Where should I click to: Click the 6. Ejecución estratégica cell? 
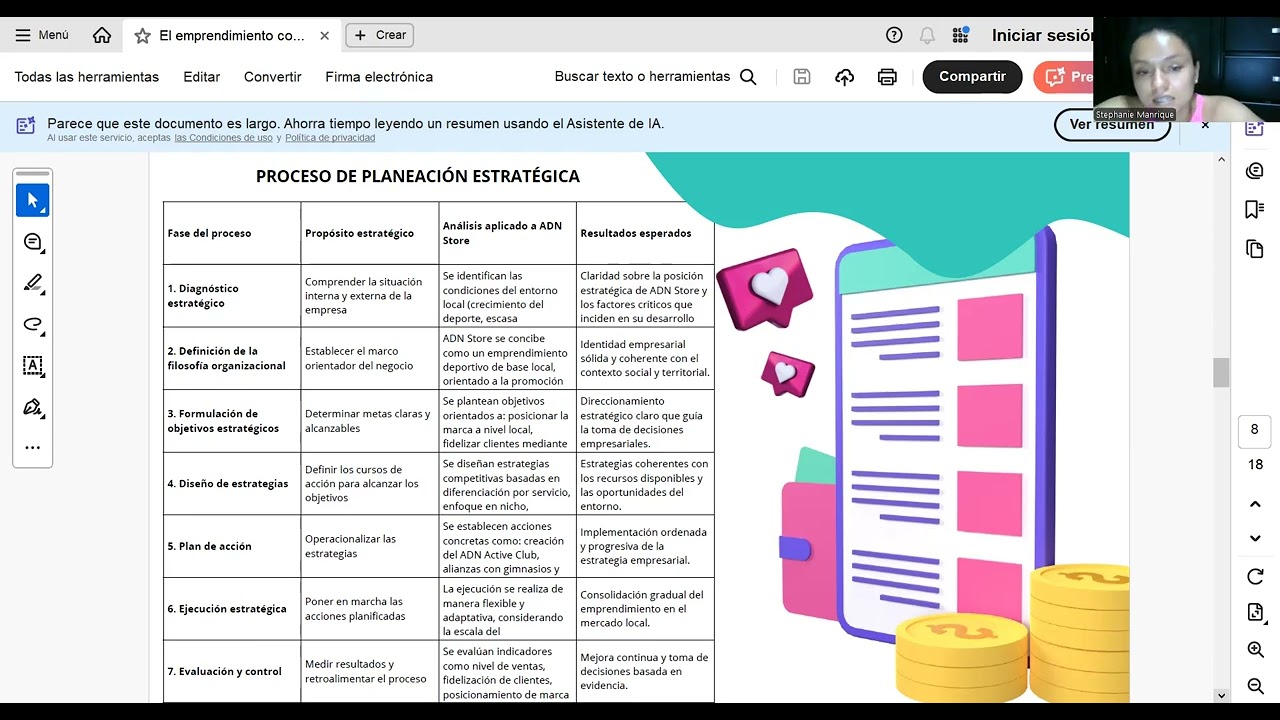click(x=232, y=609)
